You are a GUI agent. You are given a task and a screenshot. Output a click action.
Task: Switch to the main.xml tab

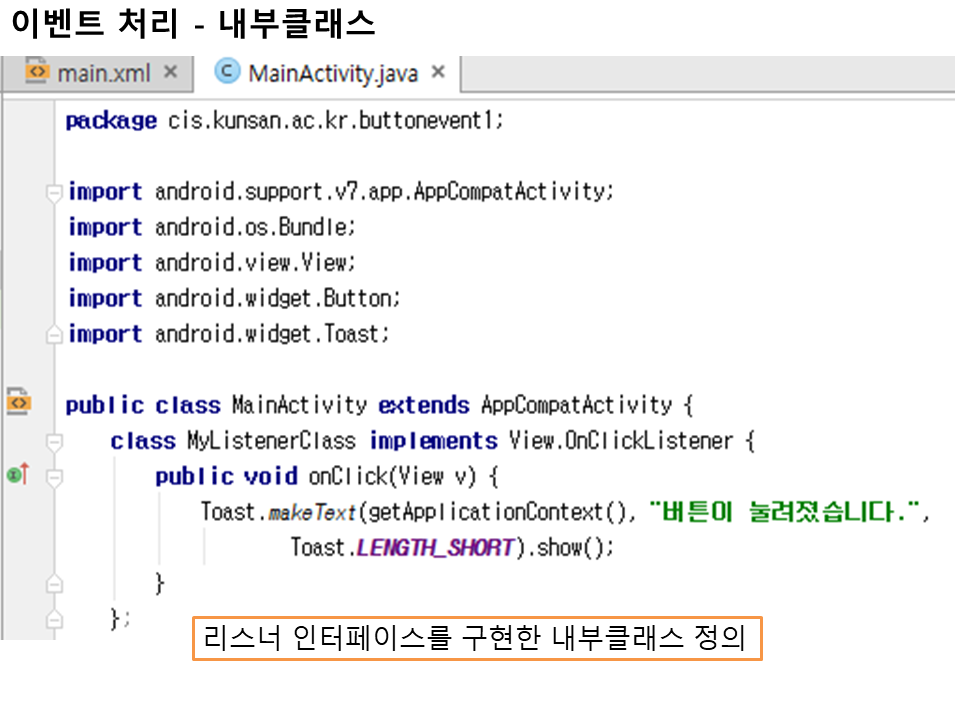pyautogui.click(x=103, y=73)
